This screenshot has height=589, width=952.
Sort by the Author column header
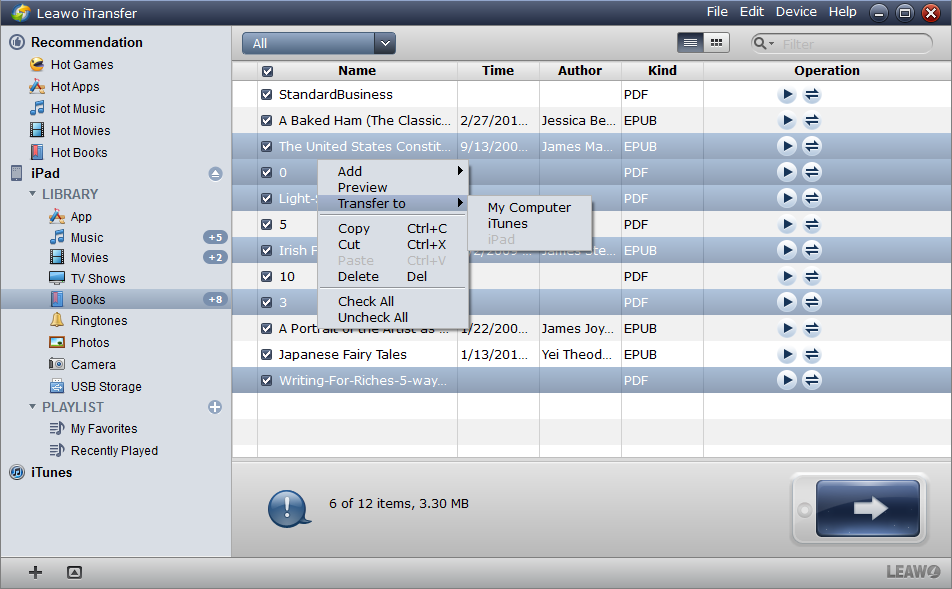pos(580,70)
